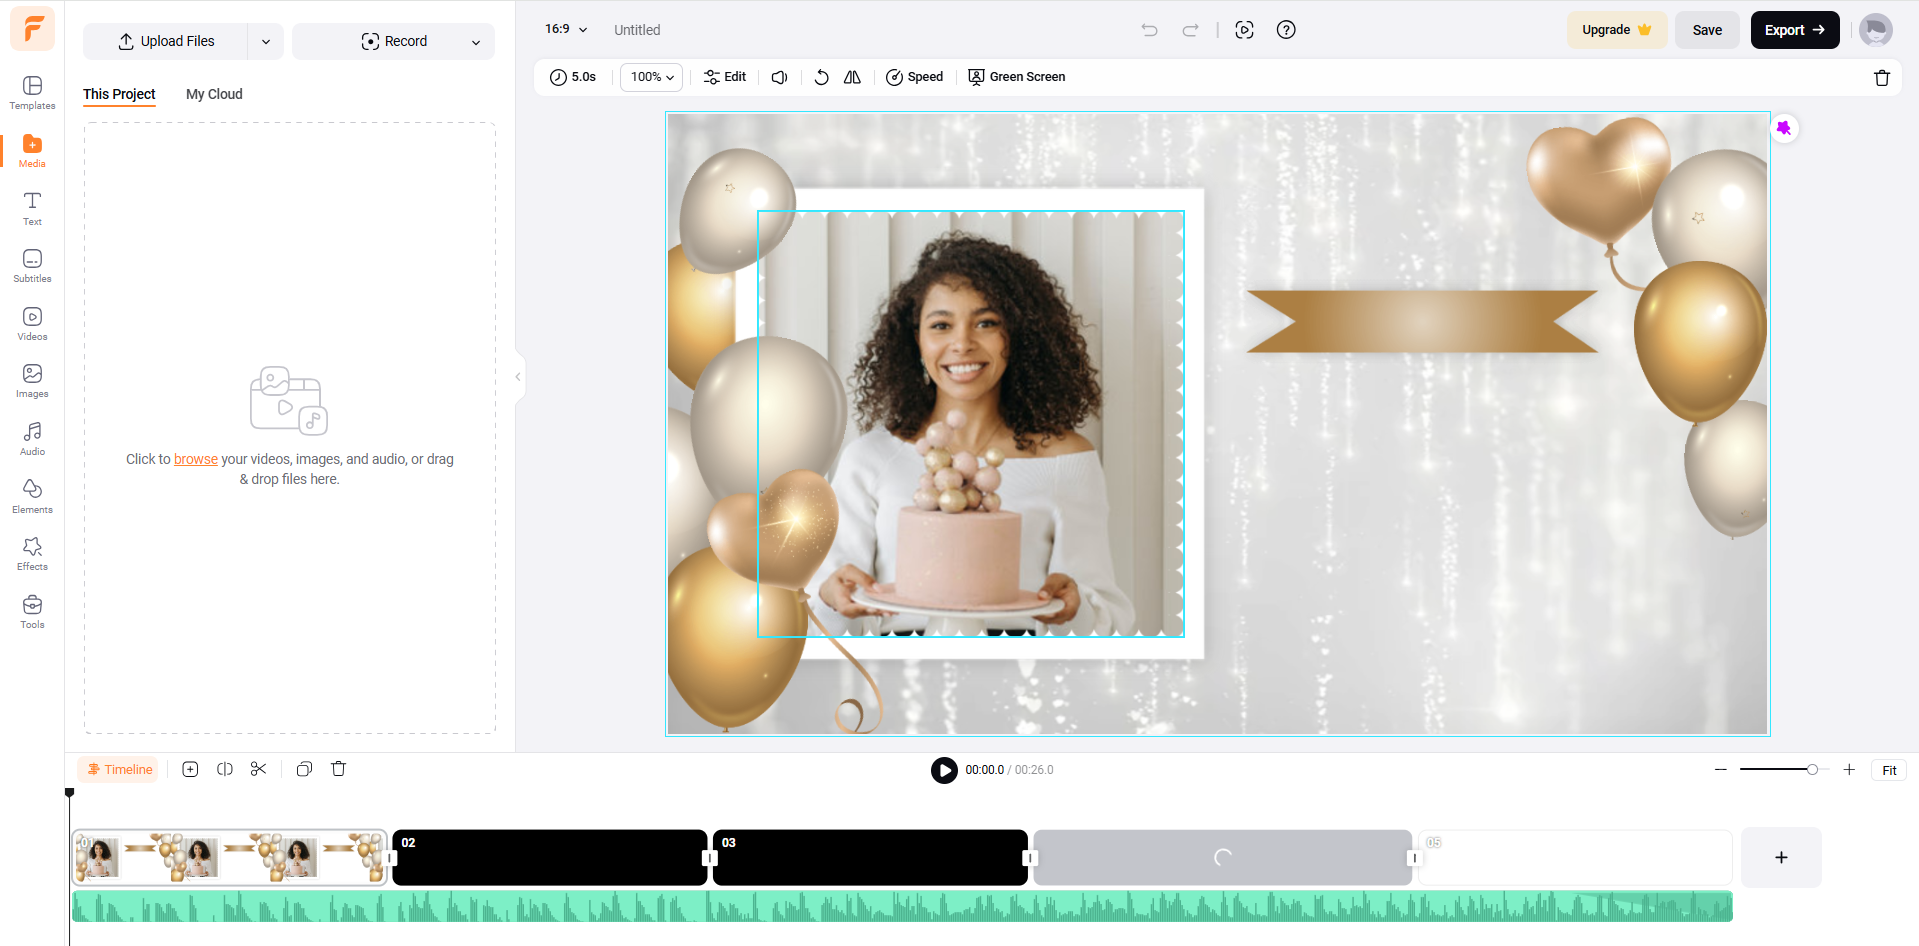Split the clip with the scissors tool
This screenshot has width=1919, height=946.
point(258,768)
